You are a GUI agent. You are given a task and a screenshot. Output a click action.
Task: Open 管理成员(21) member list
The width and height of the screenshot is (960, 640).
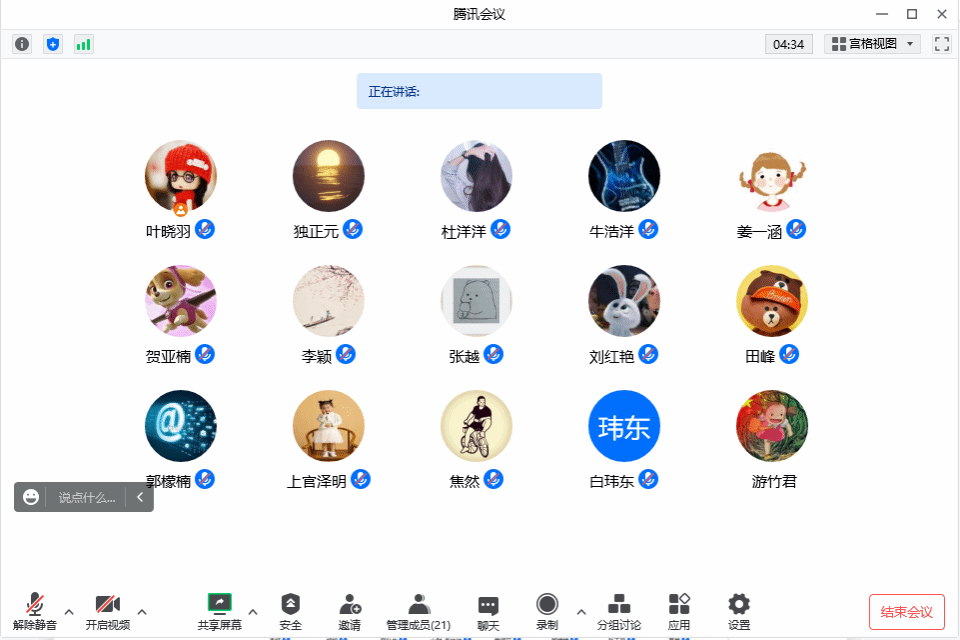[418, 611]
